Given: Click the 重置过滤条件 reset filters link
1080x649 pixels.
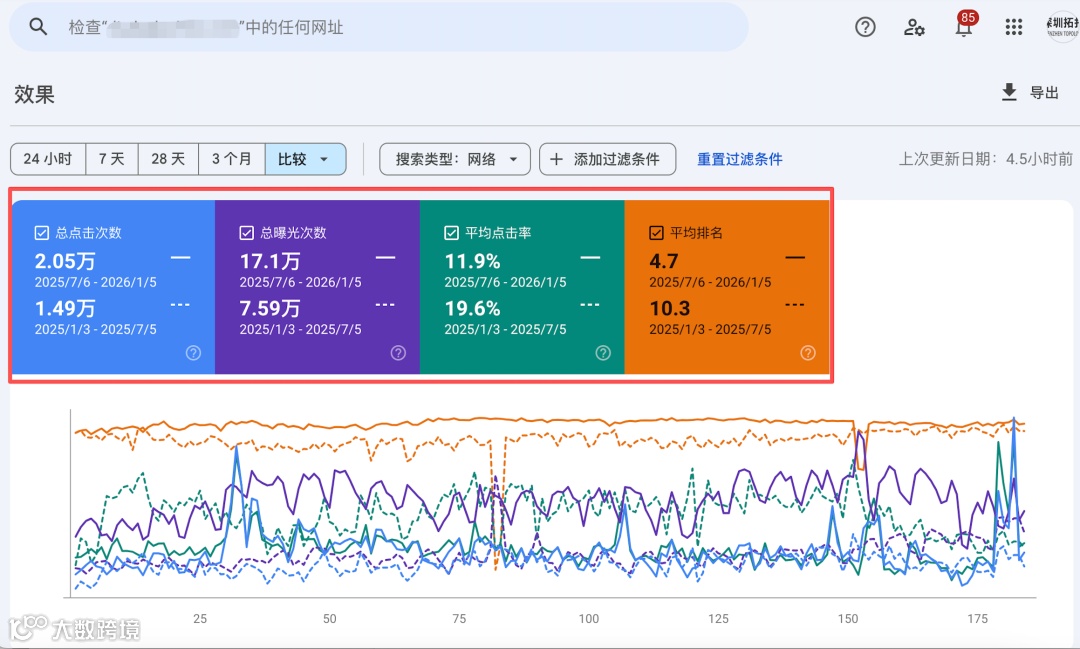Looking at the screenshot, I should [739, 159].
